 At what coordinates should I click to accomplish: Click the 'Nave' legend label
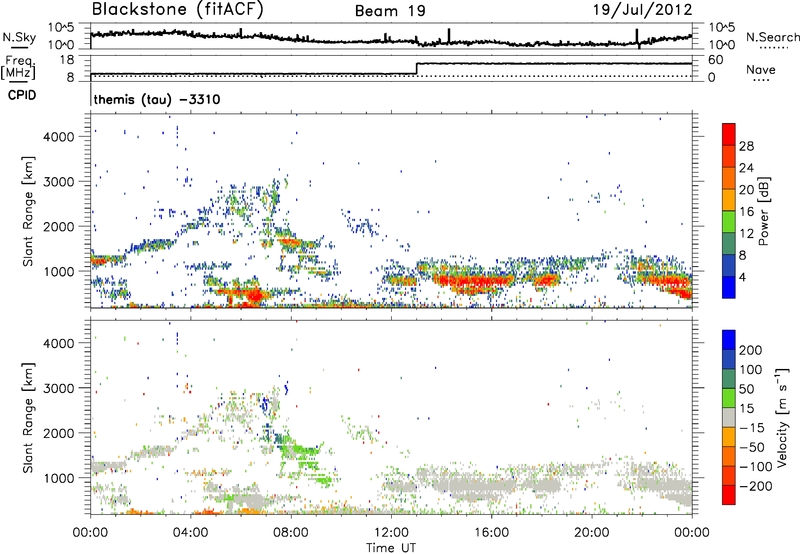tap(761, 70)
